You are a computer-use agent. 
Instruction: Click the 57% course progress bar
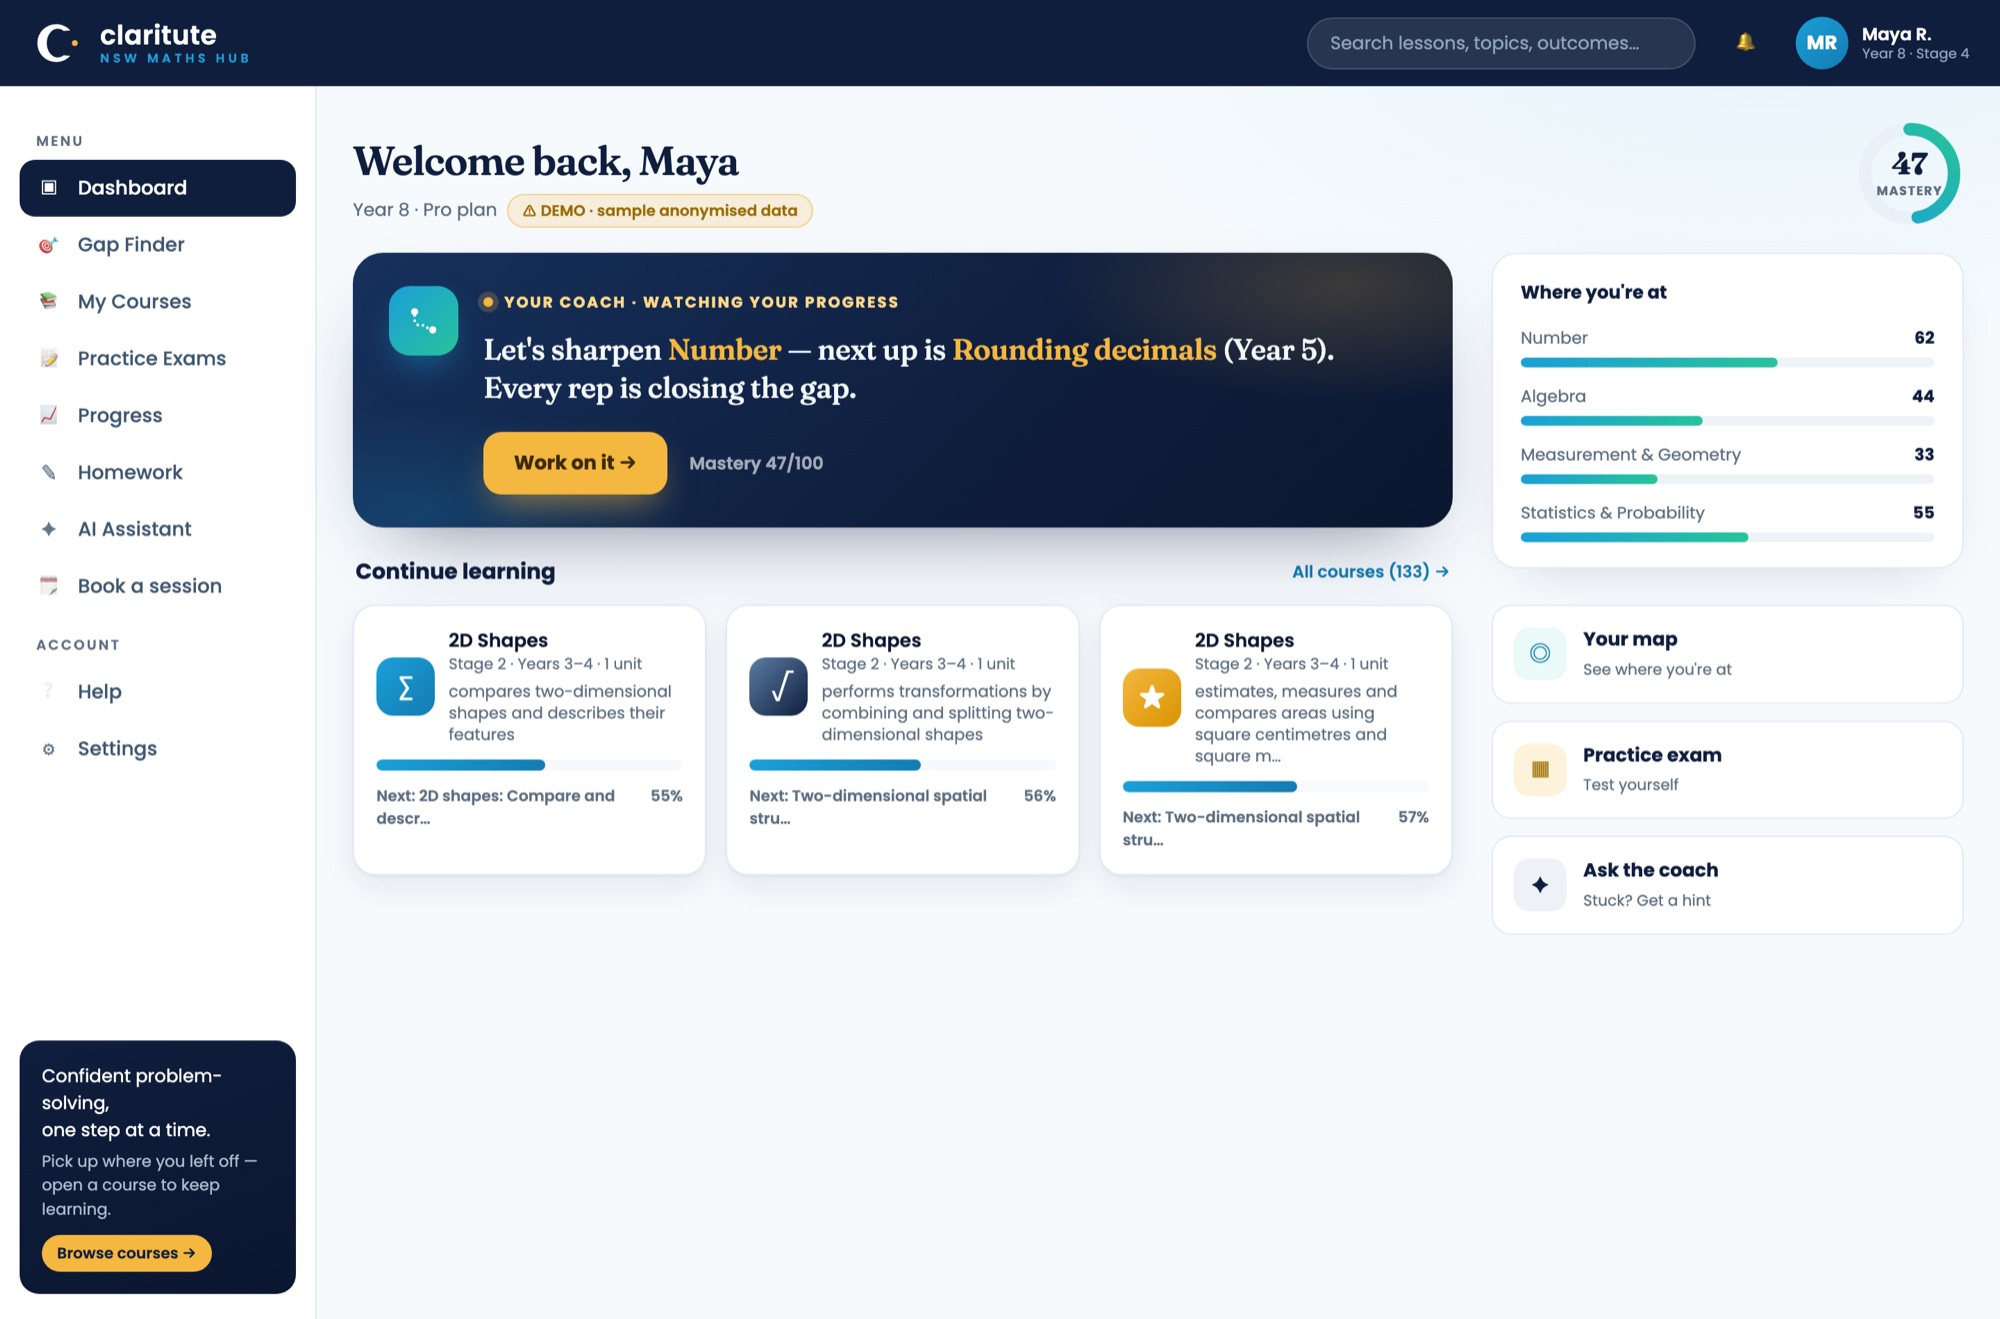[x=1275, y=787]
